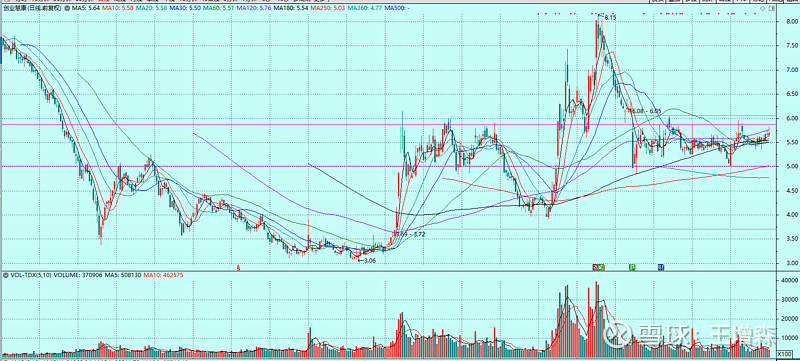Select the red MA10: 5.58 indicator label
Viewport: 800px width, 361px height.
(117, 8)
